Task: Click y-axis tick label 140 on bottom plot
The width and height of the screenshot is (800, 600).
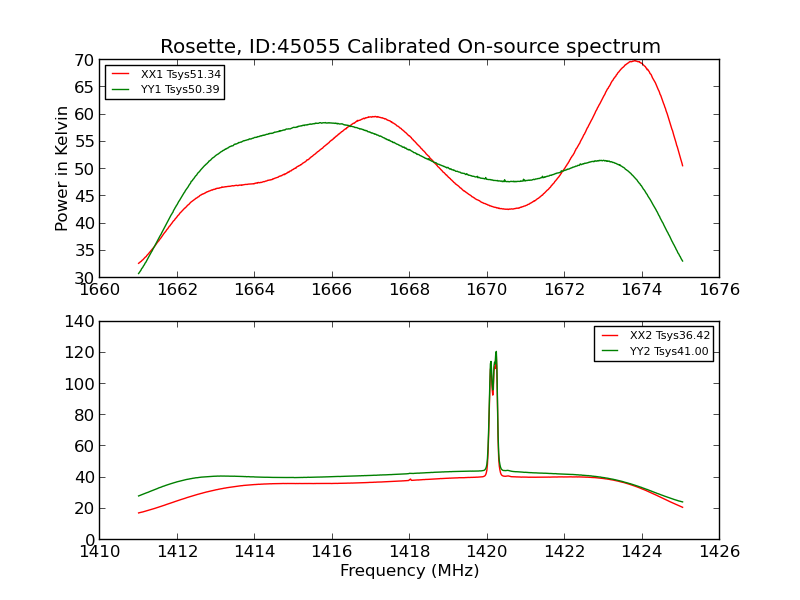Action: [80, 321]
